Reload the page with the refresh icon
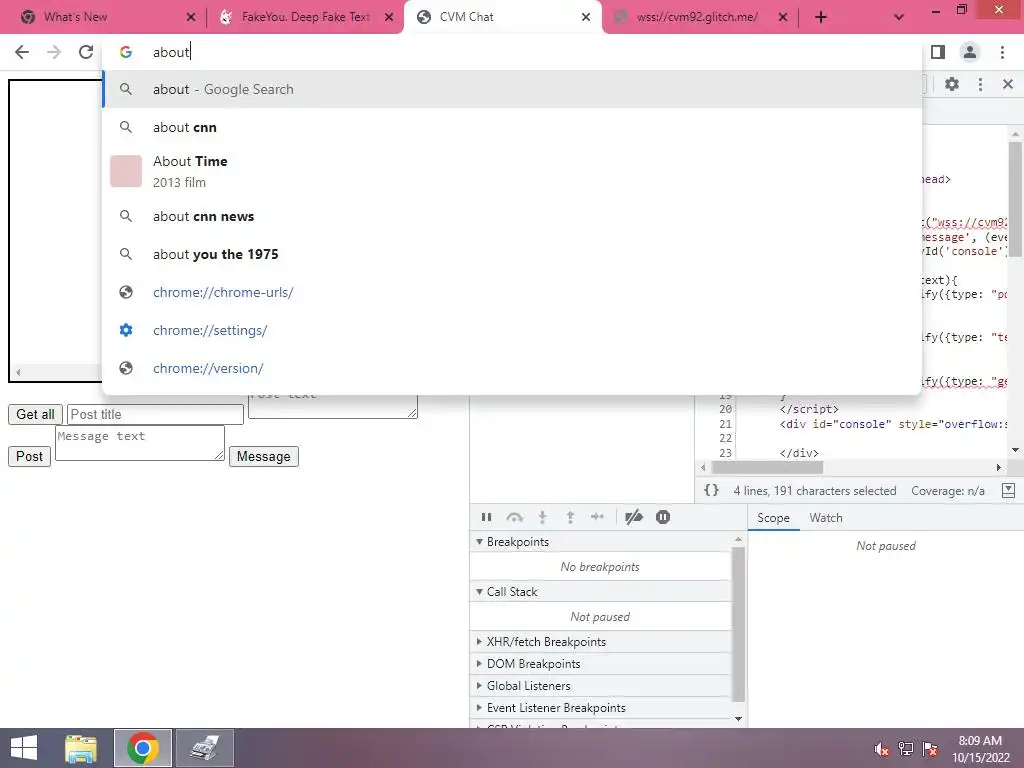Screen dimensions: 1024x768 click(x=86, y=52)
